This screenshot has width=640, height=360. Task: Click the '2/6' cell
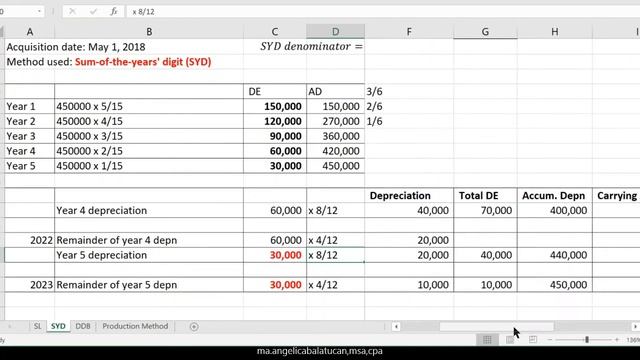point(409,107)
